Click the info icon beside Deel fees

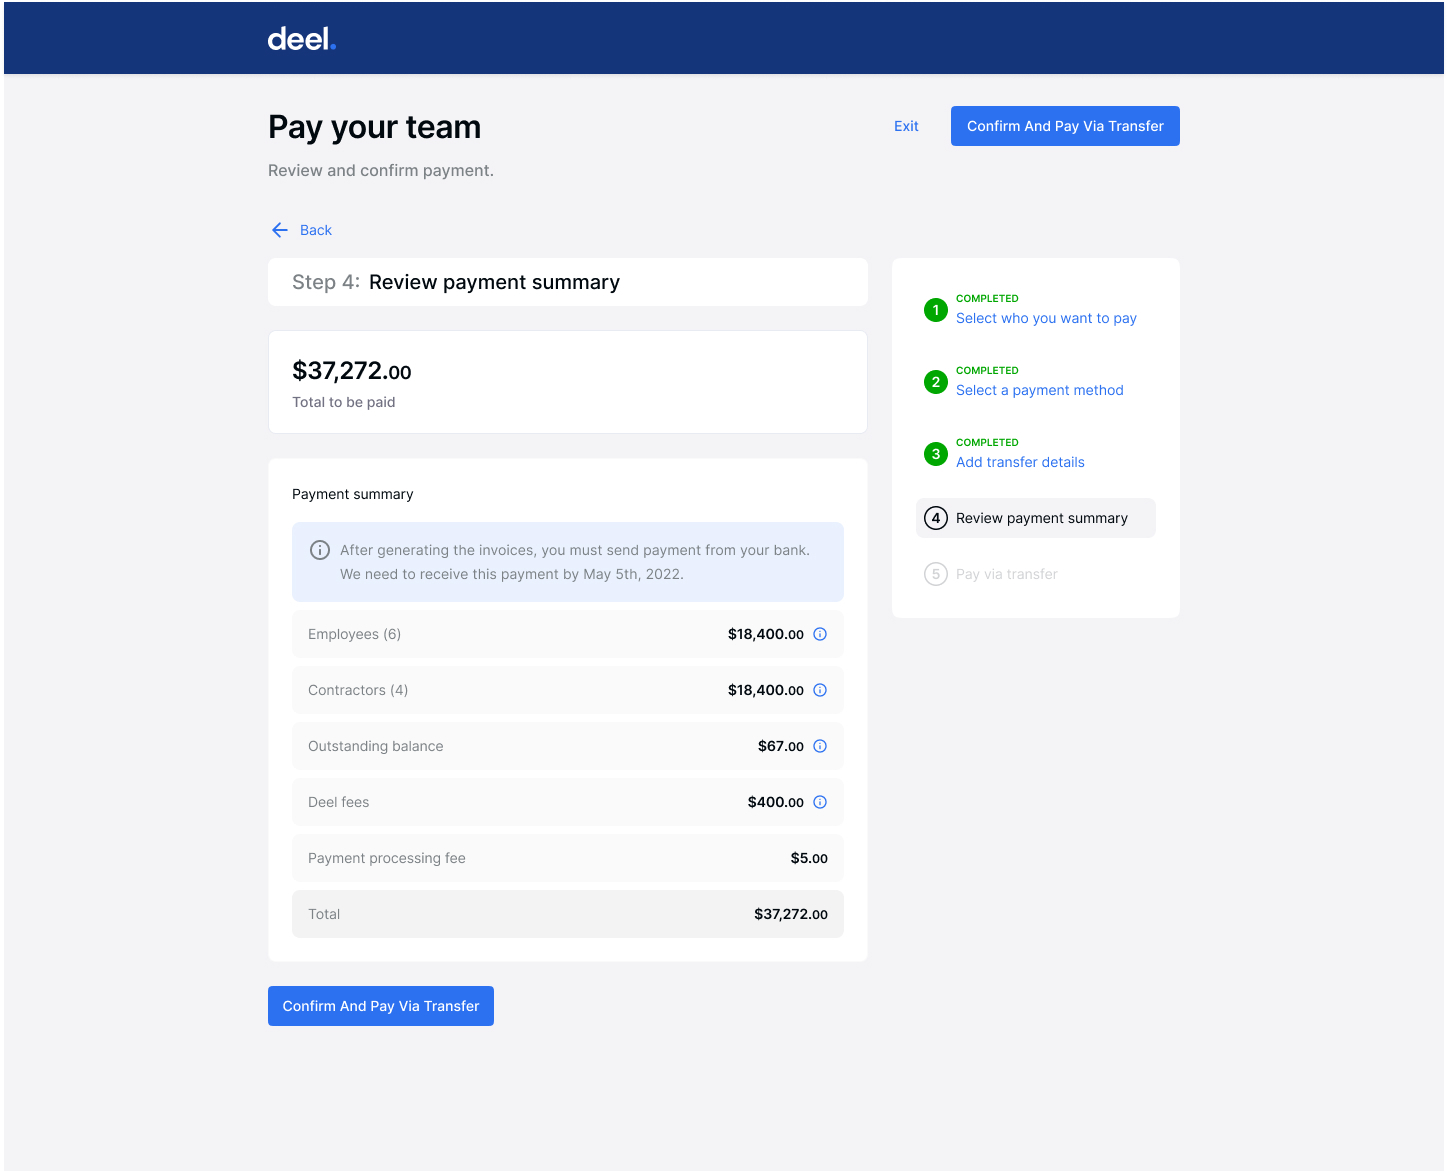coord(820,802)
